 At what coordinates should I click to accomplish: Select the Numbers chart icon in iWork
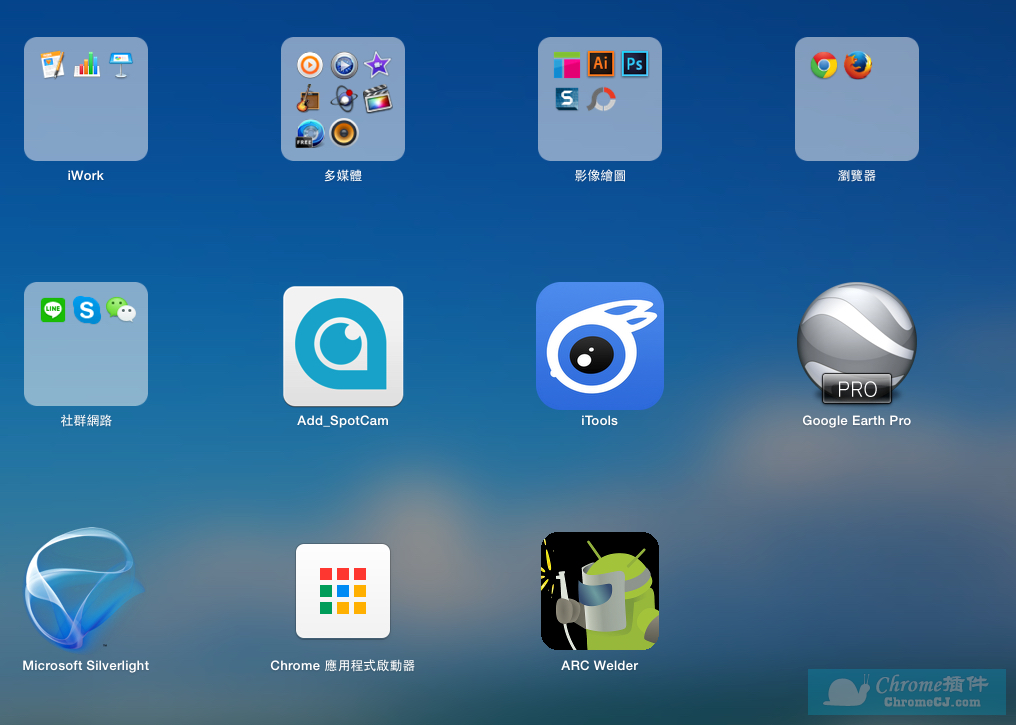tap(87, 65)
